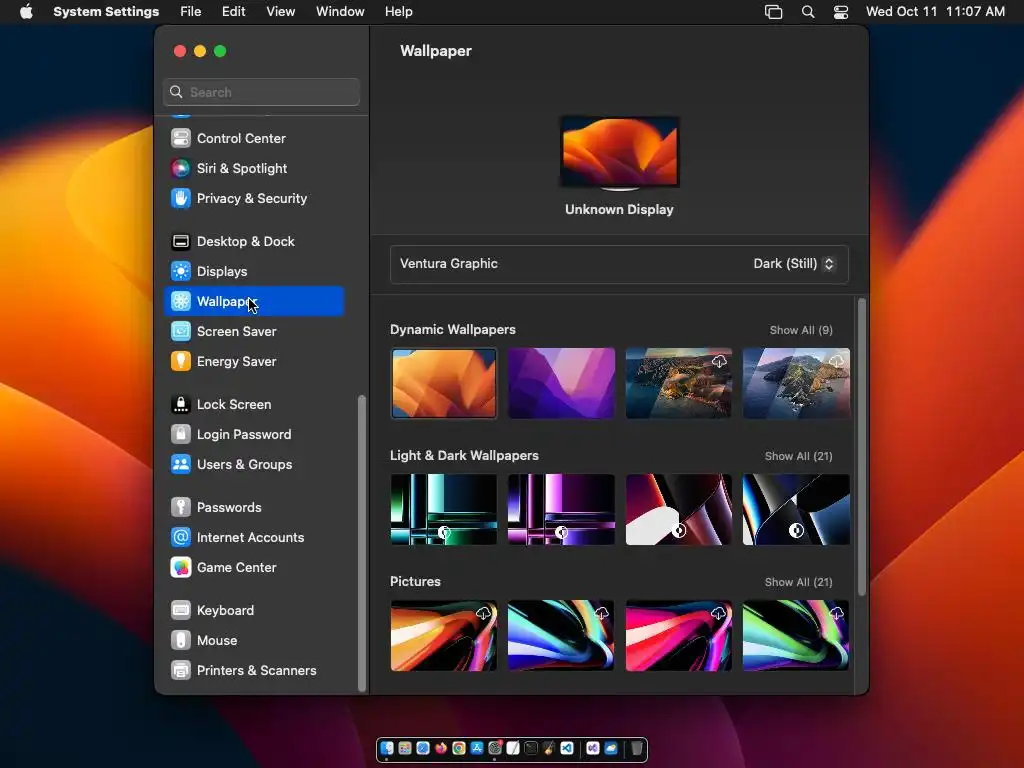Open Dark (Still) appearance dropdown
The height and width of the screenshot is (768, 1024).
[x=793, y=264]
